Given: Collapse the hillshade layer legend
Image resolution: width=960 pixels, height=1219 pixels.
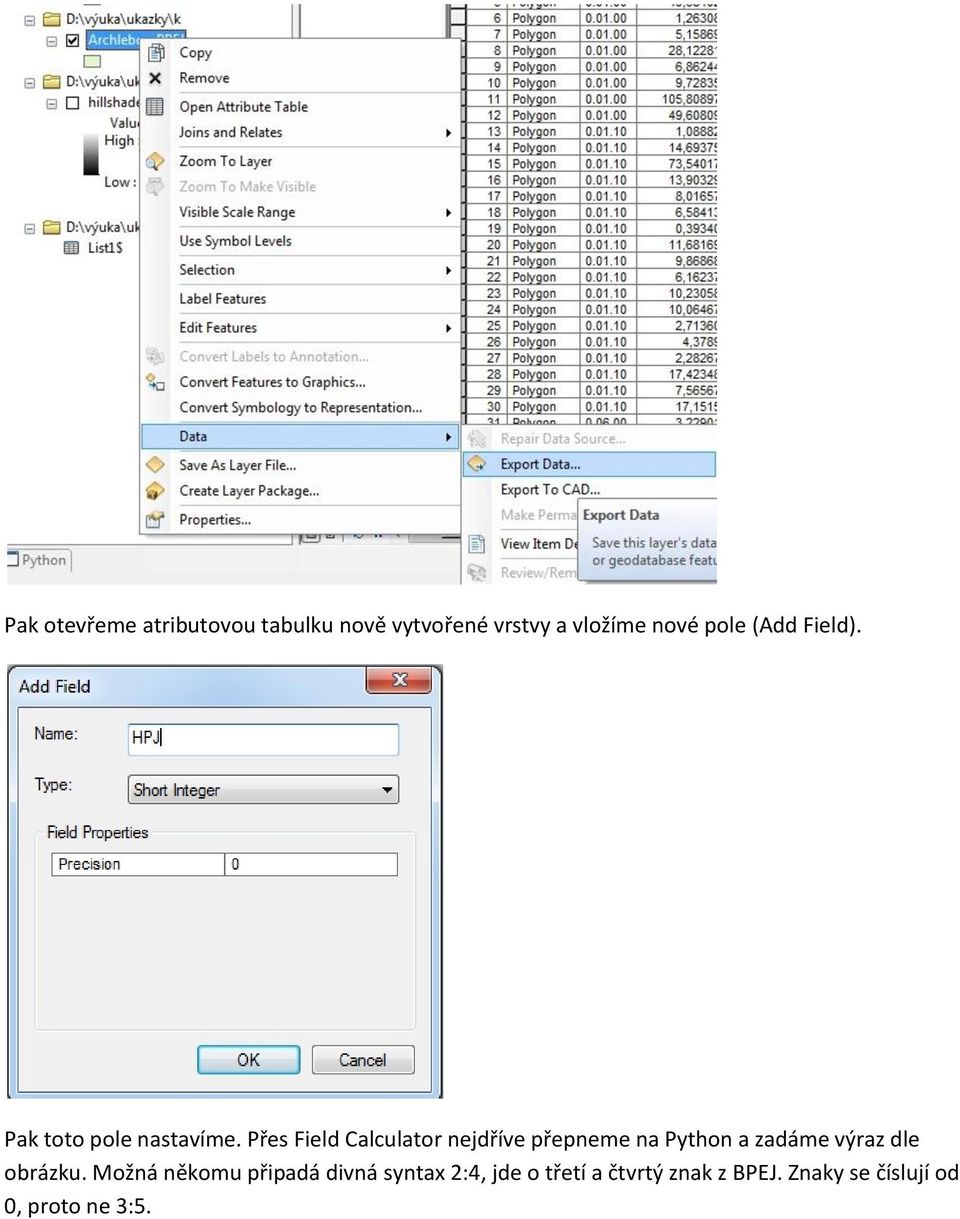Looking at the screenshot, I should coord(51,103).
